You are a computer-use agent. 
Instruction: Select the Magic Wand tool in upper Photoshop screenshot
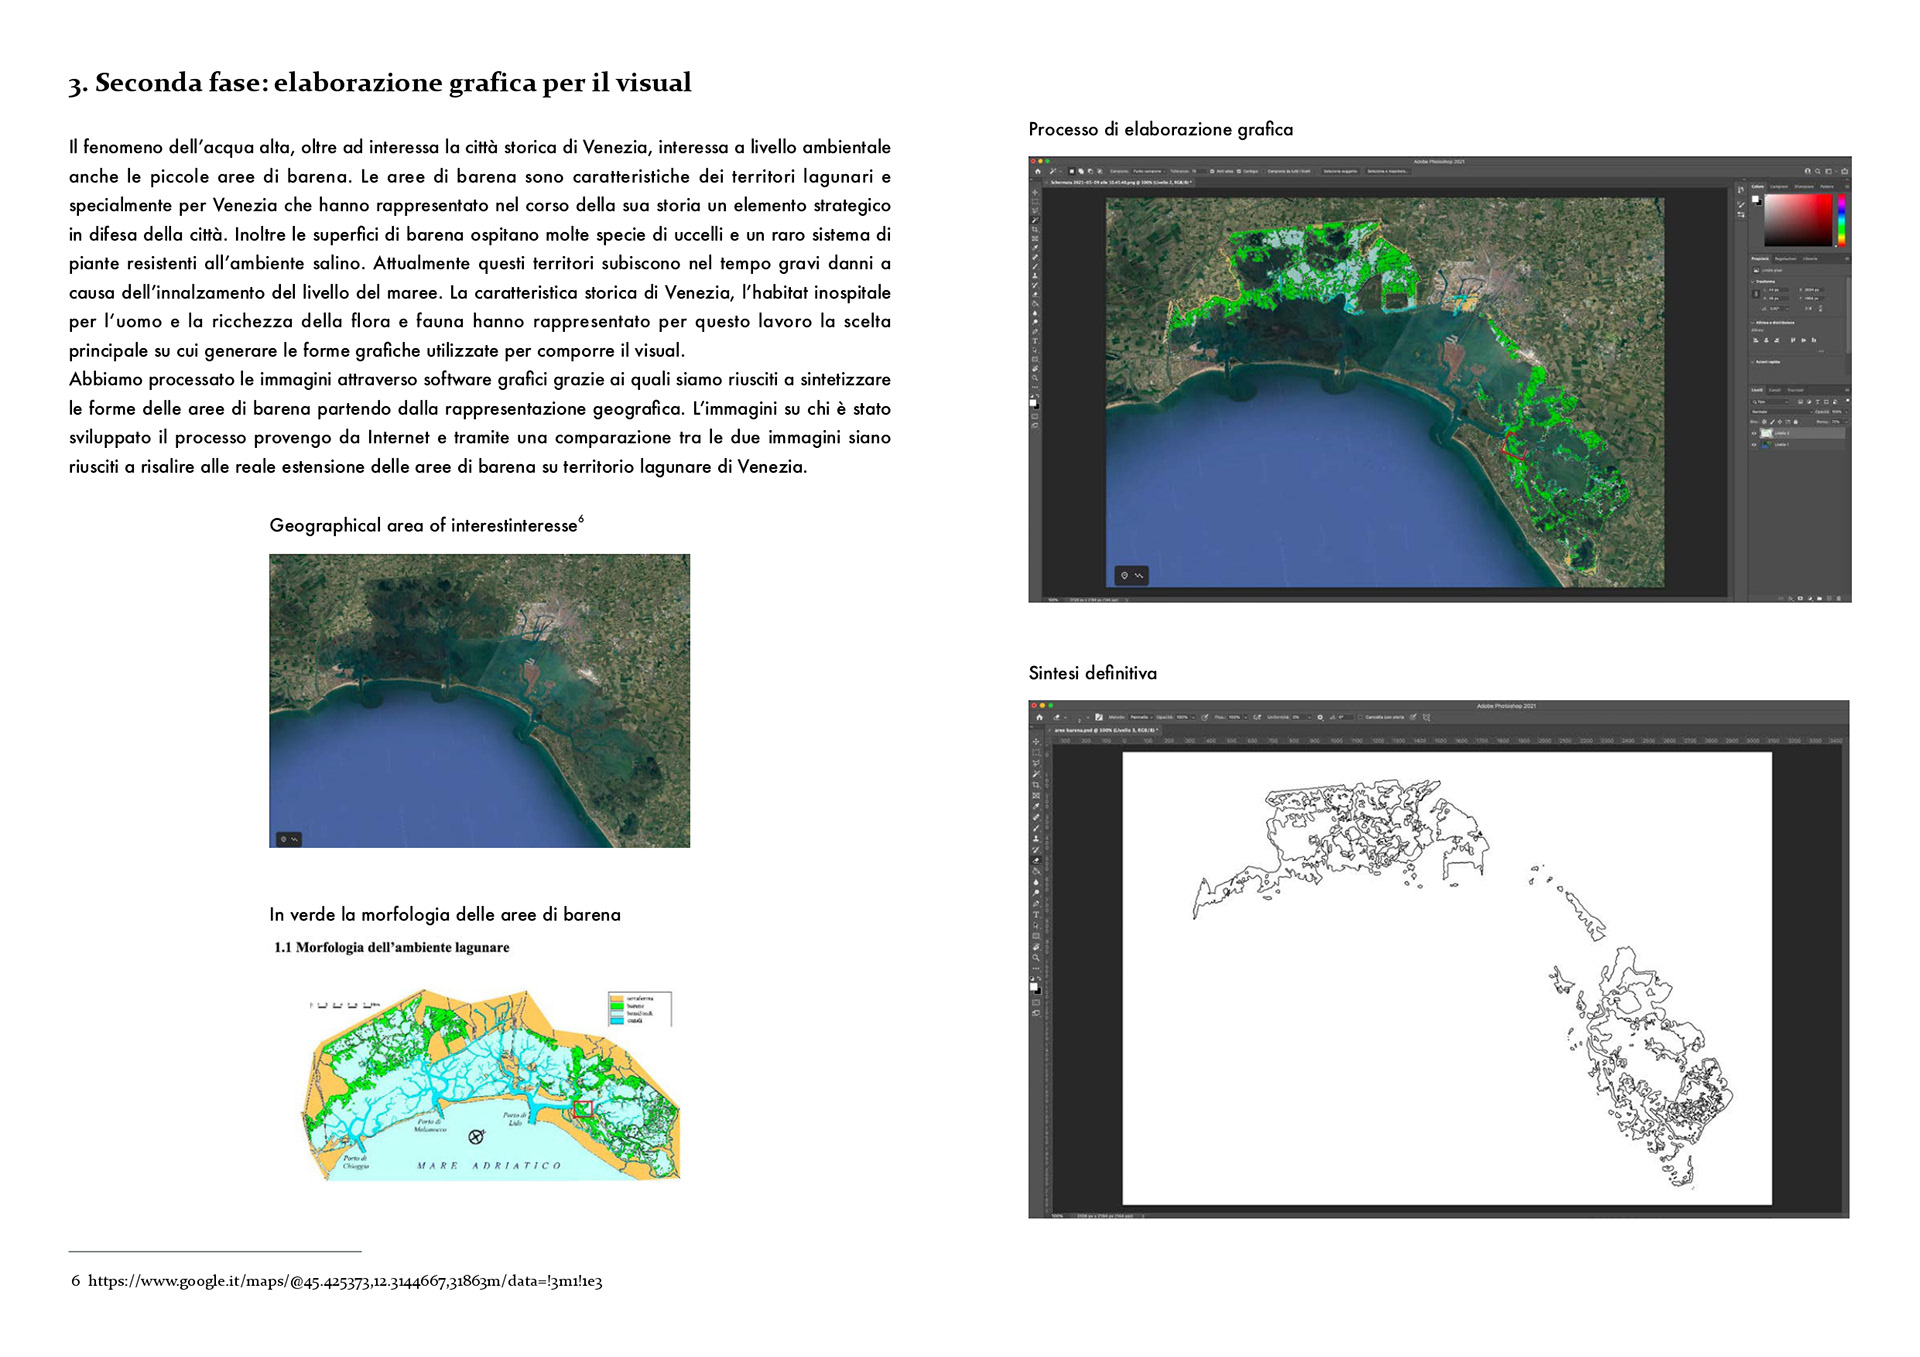(x=1035, y=220)
